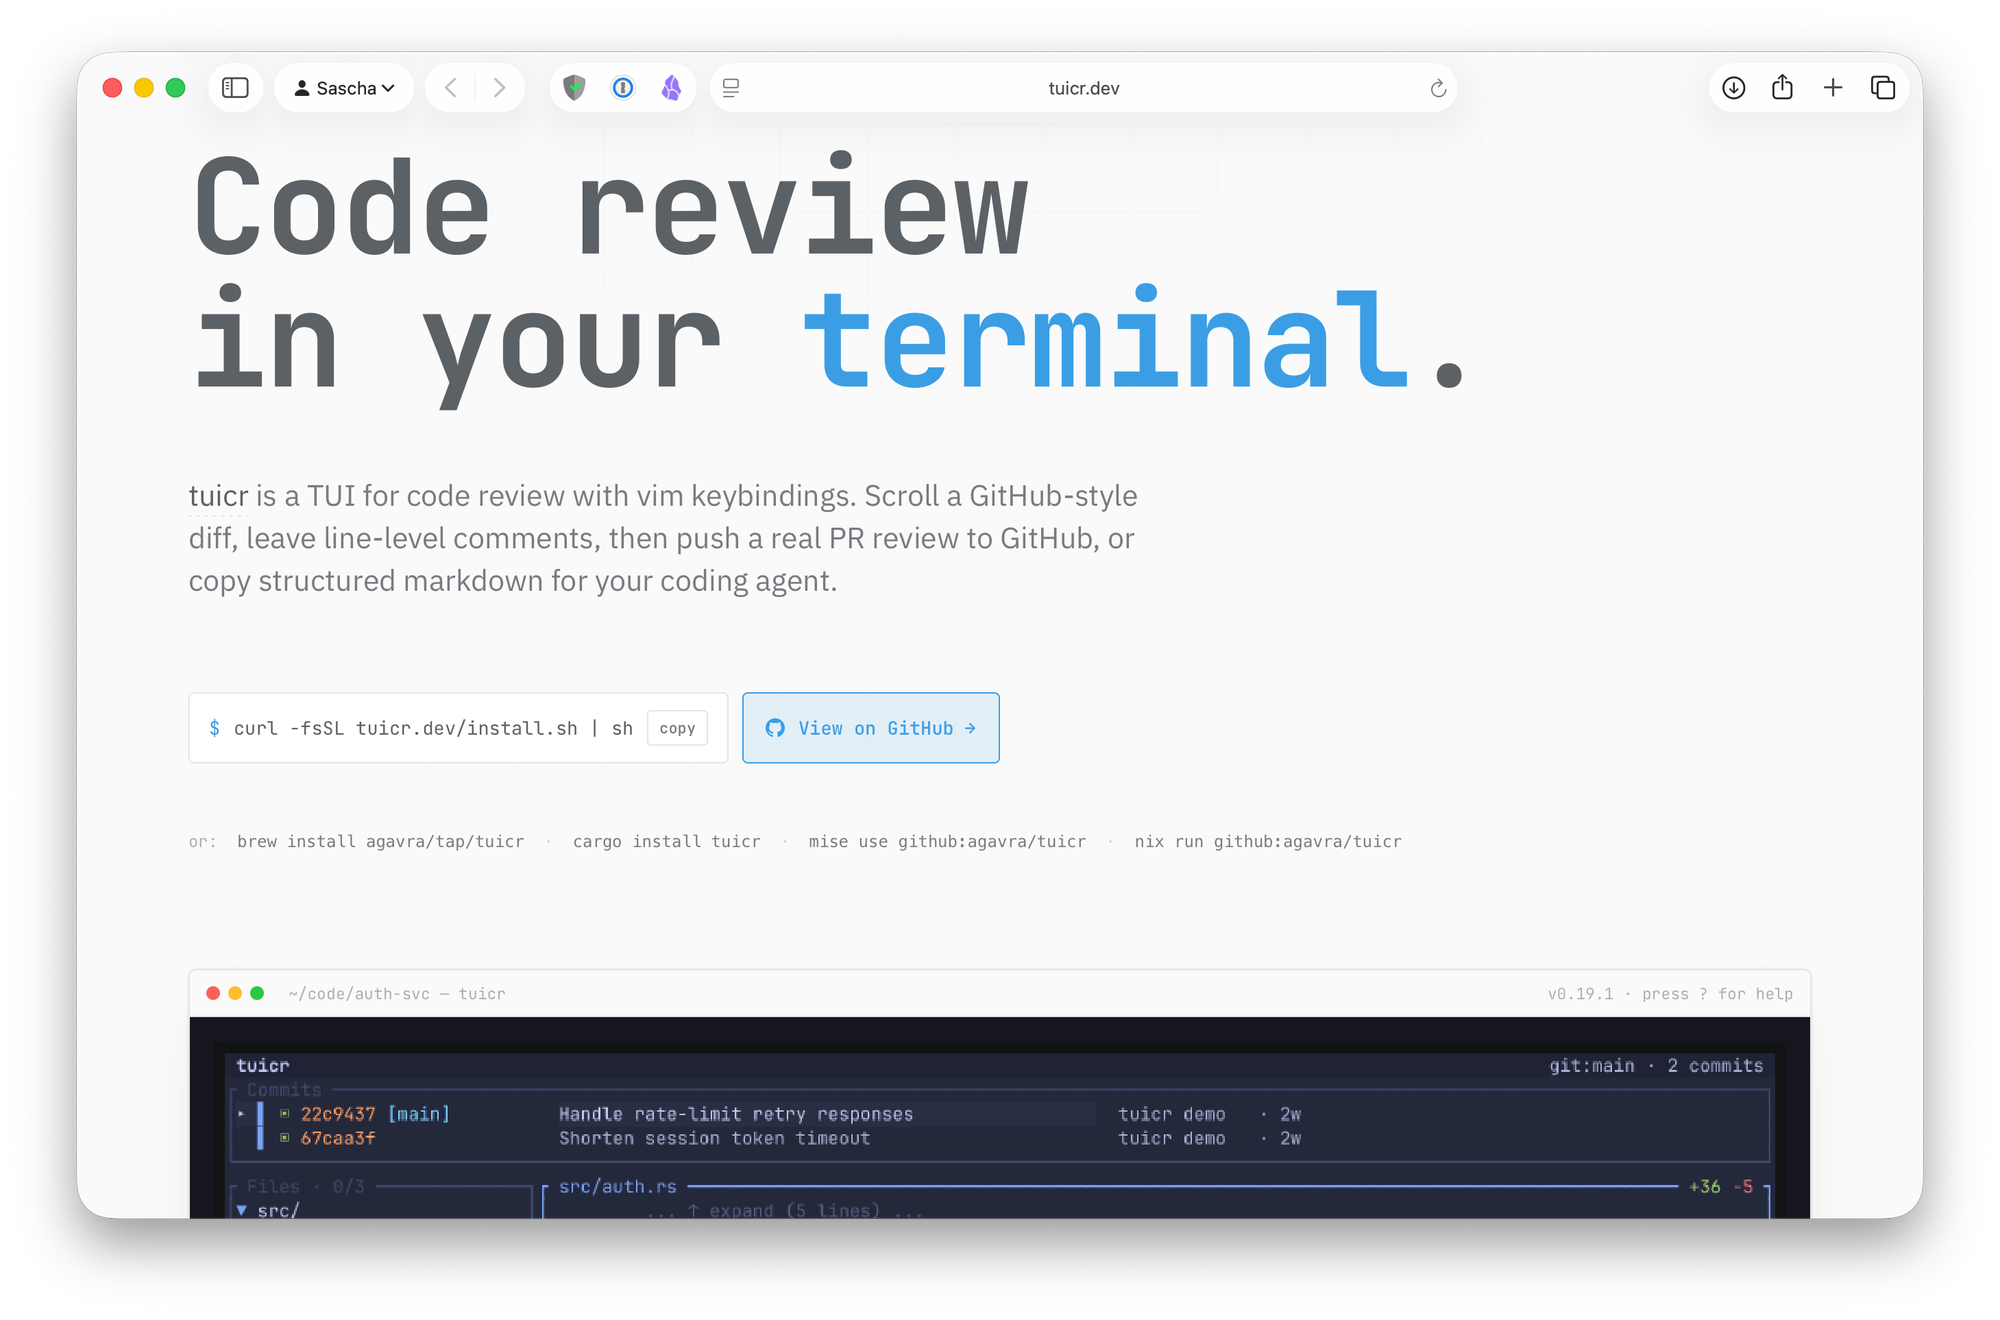Click the ~/code/auth-svc — tuicr title
This screenshot has width=2000, height=1320.
pos(397,994)
